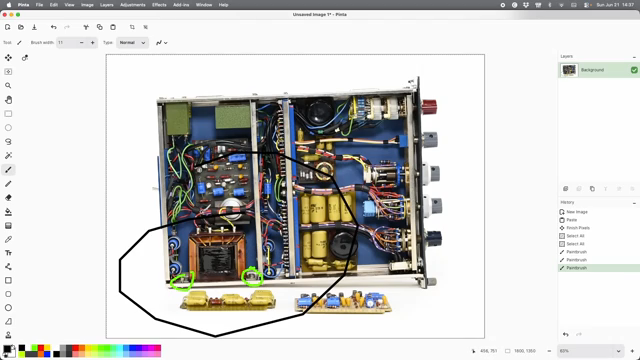Crop to selection toolbar icon
The width and height of the screenshot is (640, 360).
click(132, 27)
